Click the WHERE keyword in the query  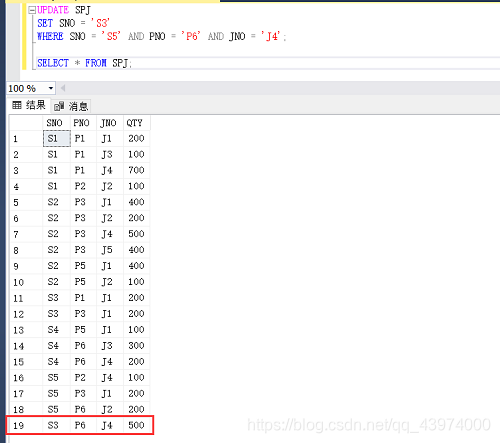(50, 36)
